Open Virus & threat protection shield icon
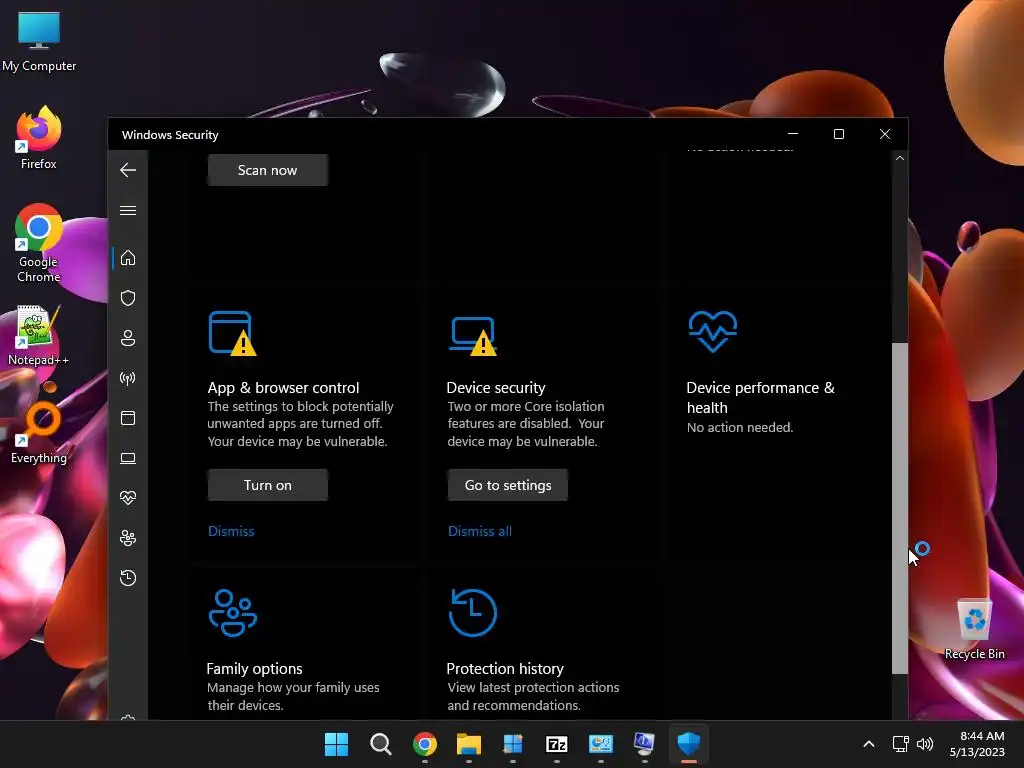Image resolution: width=1024 pixels, height=768 pixels. [x=128, y=298]
